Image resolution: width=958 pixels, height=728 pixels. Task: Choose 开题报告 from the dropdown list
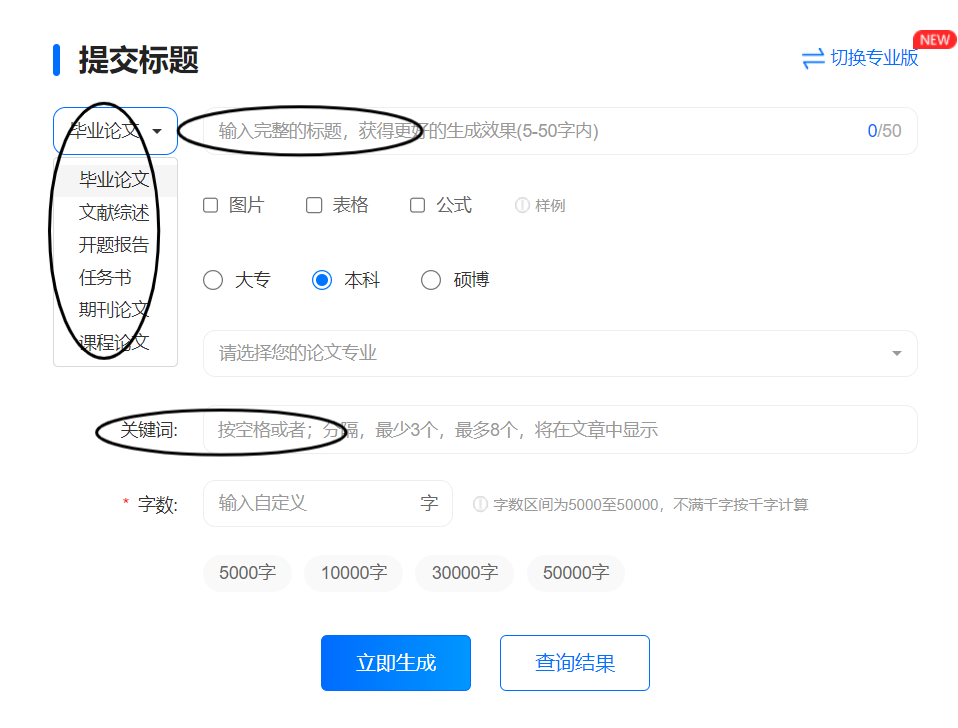click(x=115, y=245)
